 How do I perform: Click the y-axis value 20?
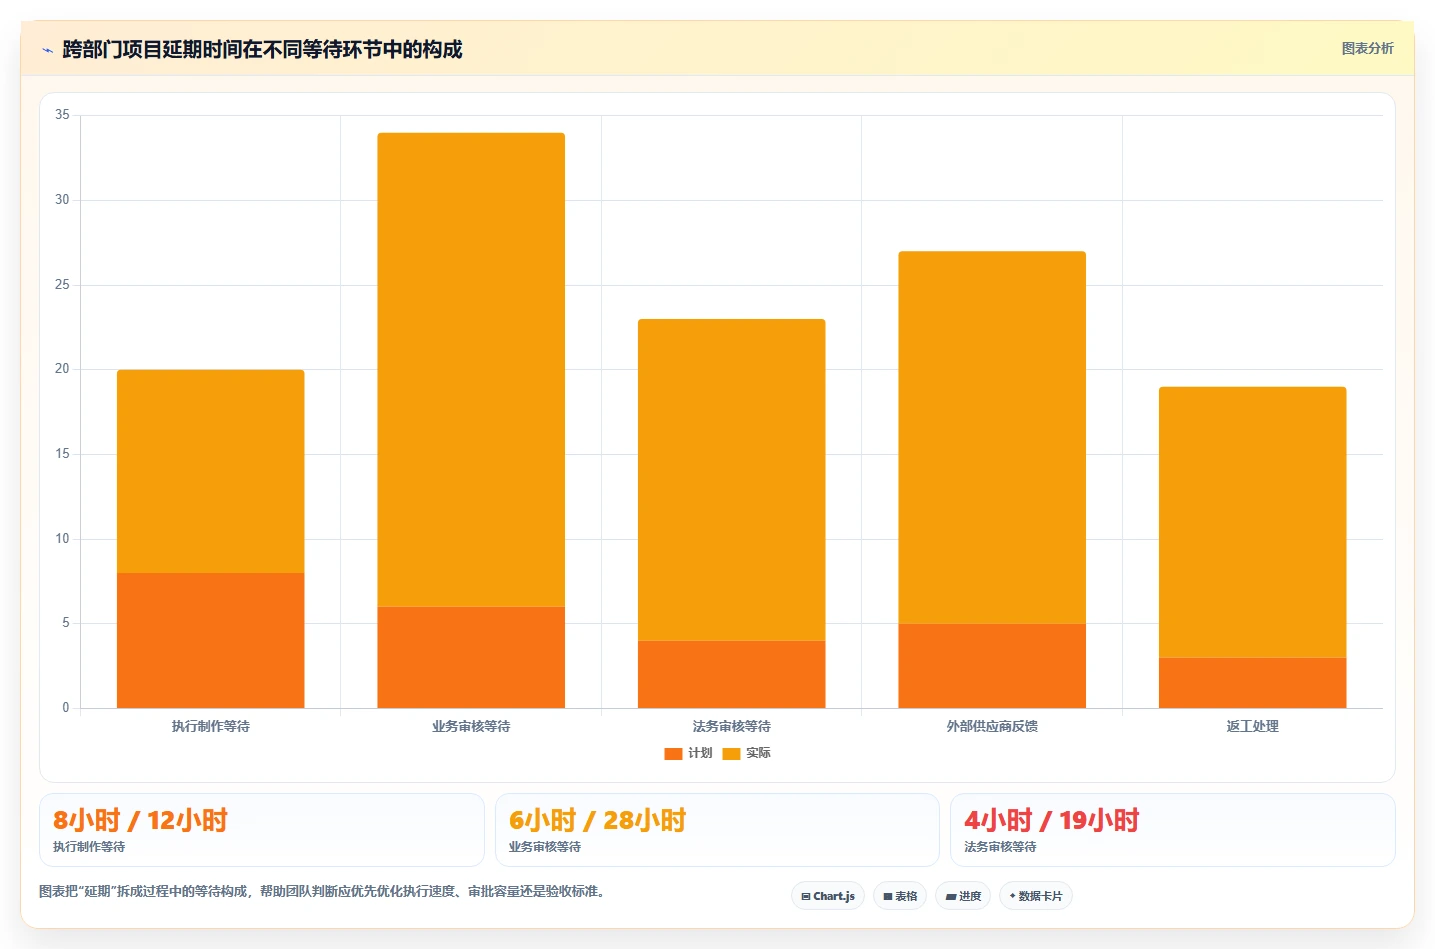click(62, 369)
